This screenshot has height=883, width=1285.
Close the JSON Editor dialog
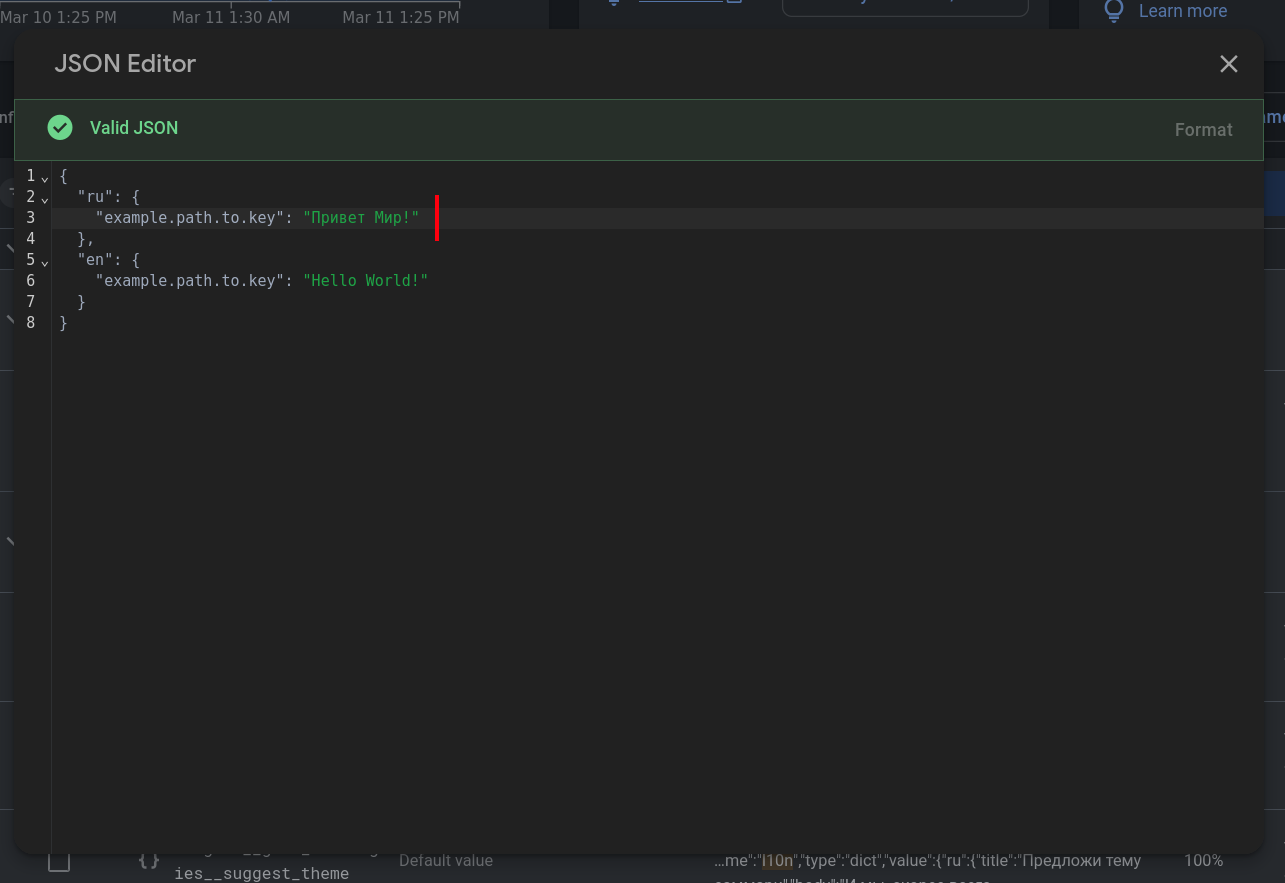tap(1228, 64)
